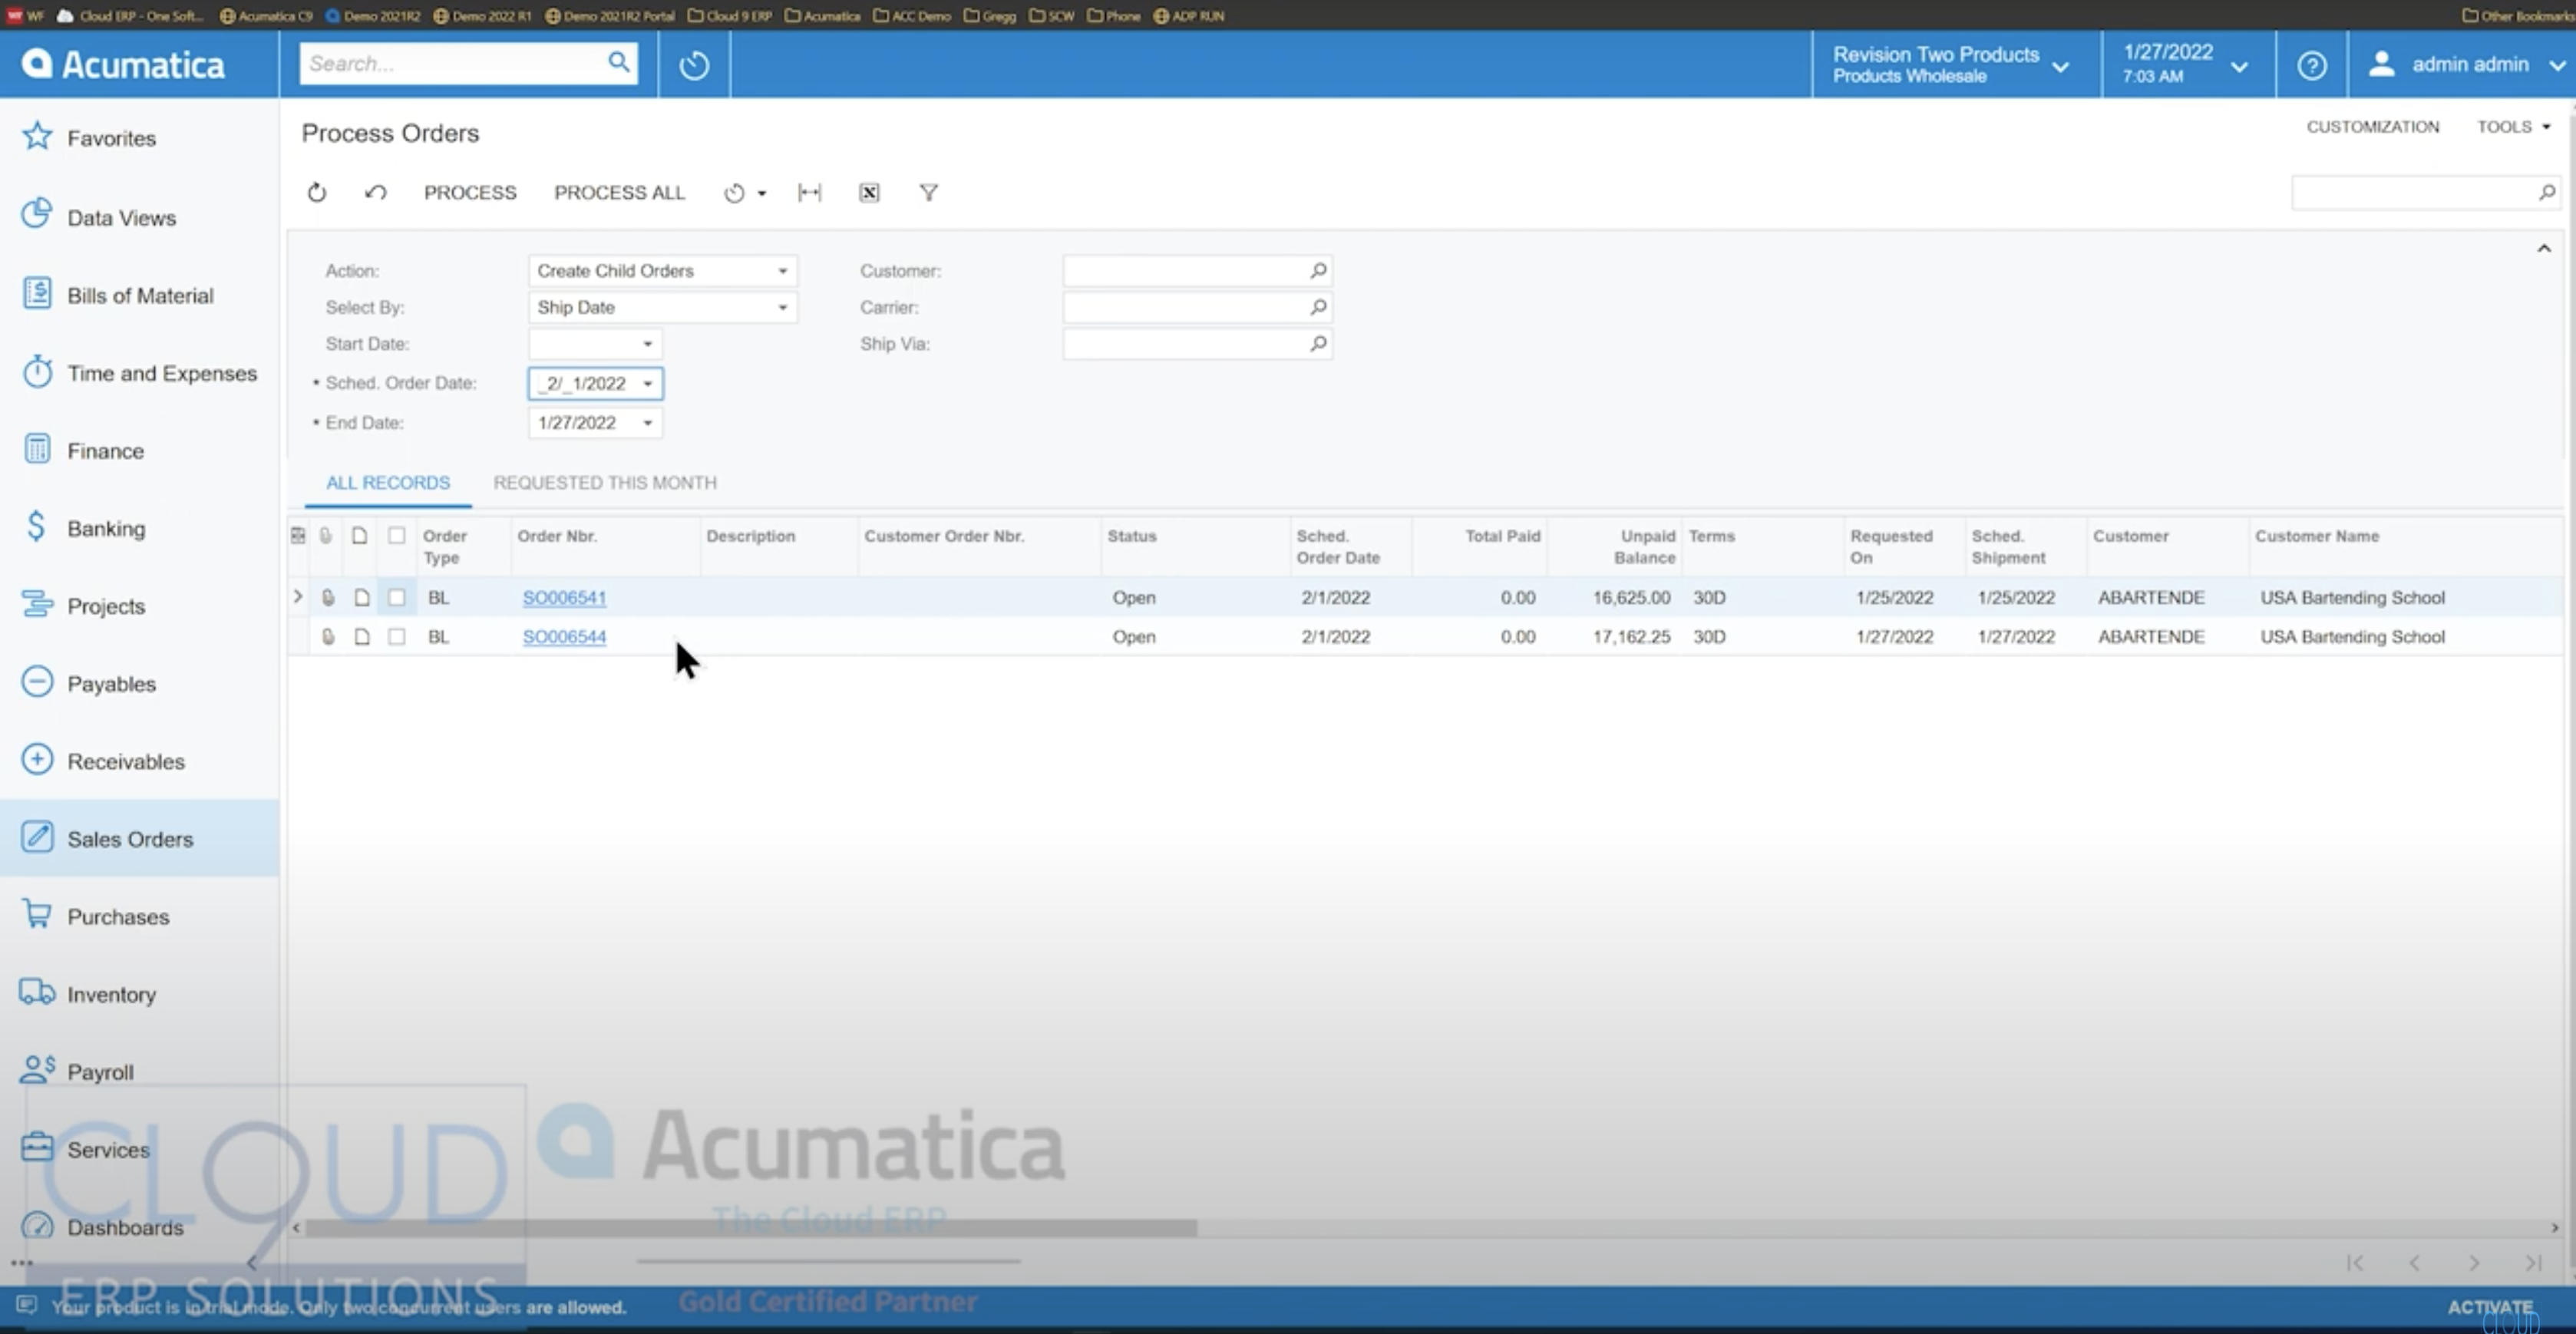Viewport: 2576px width, 1334px height.
Task: Open Bills of Material workspace
Action: coord(139,295)
